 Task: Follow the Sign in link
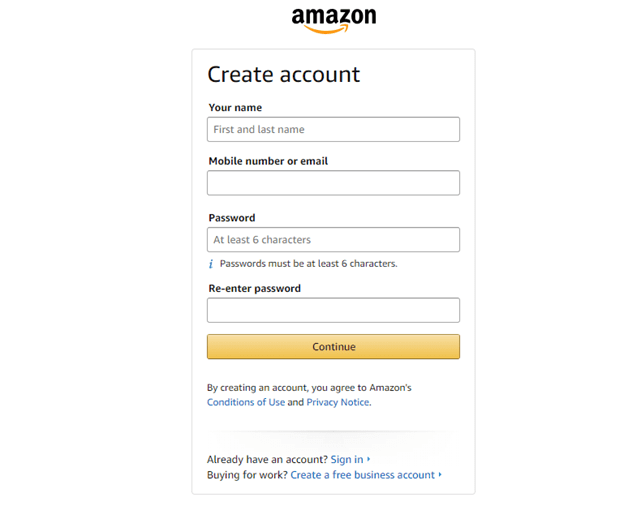tap(347, 460)
